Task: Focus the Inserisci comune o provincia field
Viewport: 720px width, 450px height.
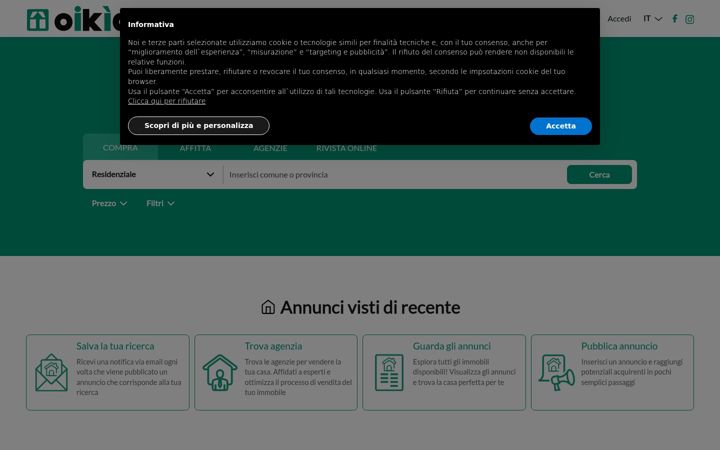Action: pos(395,174)
